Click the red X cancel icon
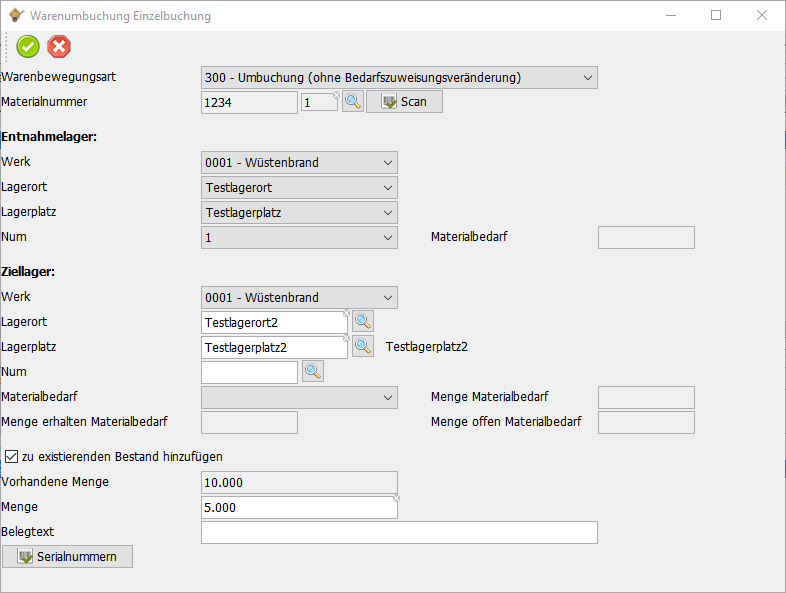This screenshot has height=593, width=786. coord(59,46)
